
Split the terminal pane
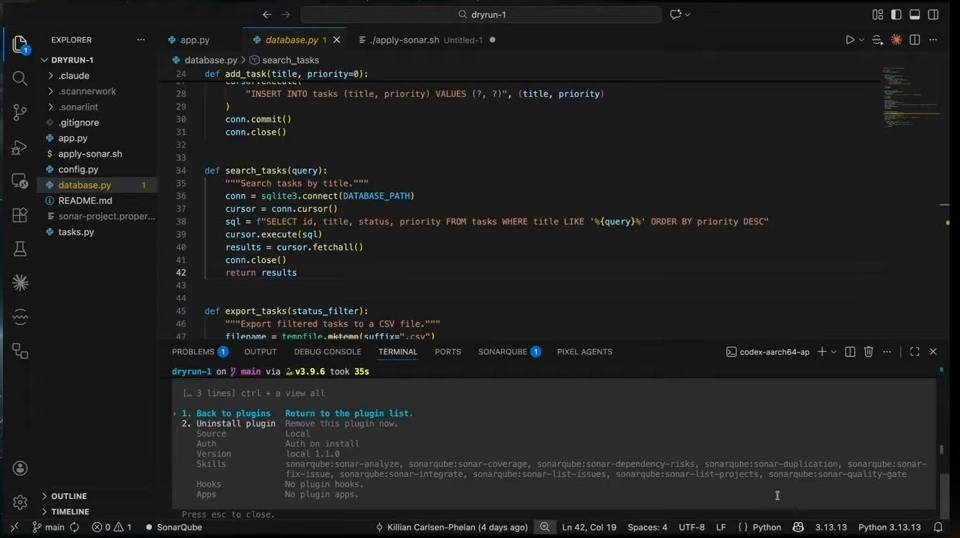click(850, 352)
